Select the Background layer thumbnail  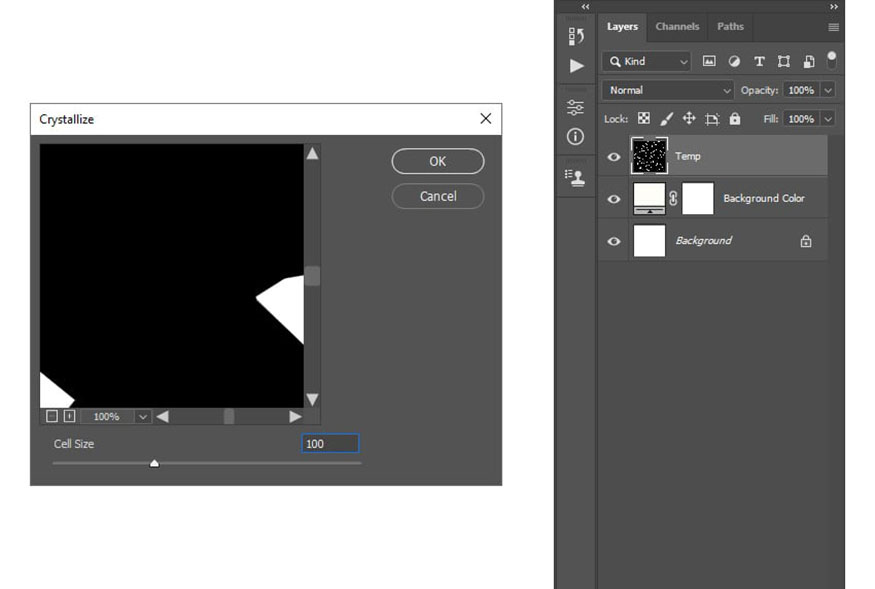pos(649,241)
